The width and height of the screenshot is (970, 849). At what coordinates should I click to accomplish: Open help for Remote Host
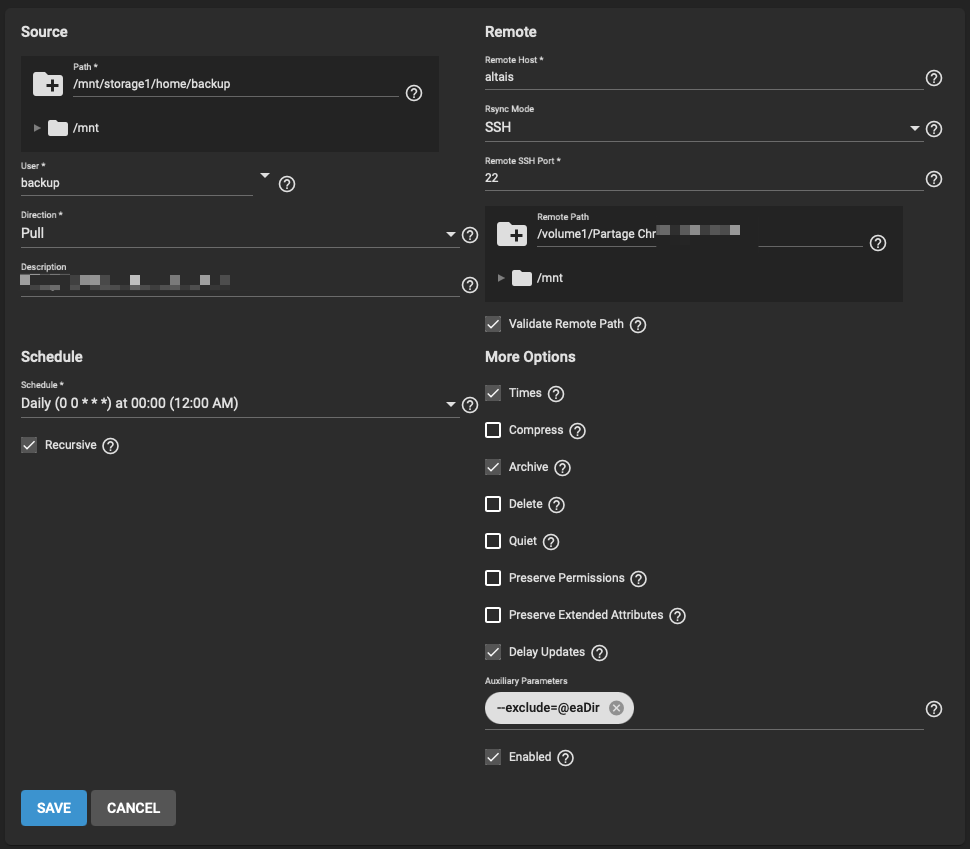tap(934, 78)
